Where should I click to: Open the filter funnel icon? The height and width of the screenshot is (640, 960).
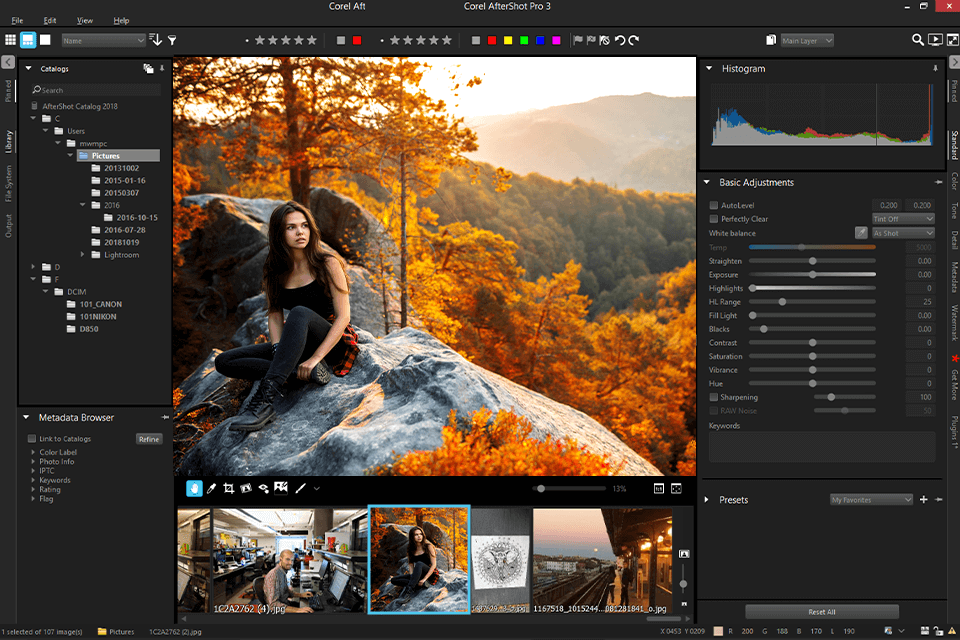point(173,40)
